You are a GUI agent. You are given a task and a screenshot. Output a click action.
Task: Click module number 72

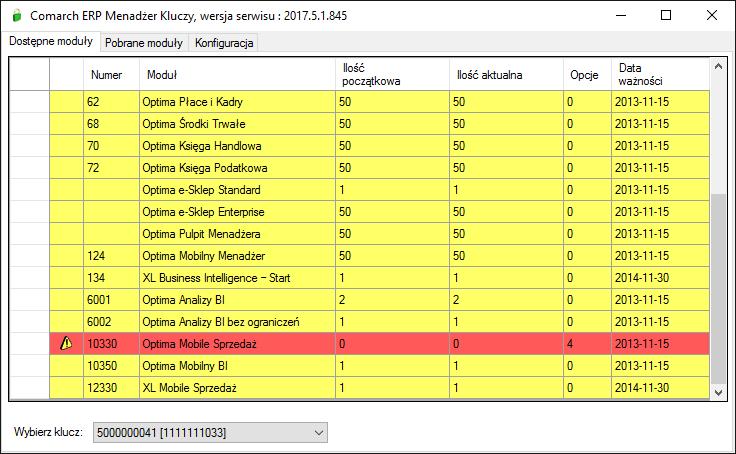[x=111, y=168]
